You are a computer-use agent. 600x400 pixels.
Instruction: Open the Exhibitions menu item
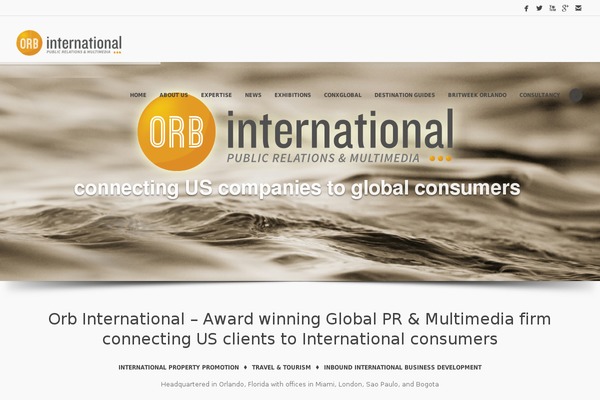pos(292,95)
